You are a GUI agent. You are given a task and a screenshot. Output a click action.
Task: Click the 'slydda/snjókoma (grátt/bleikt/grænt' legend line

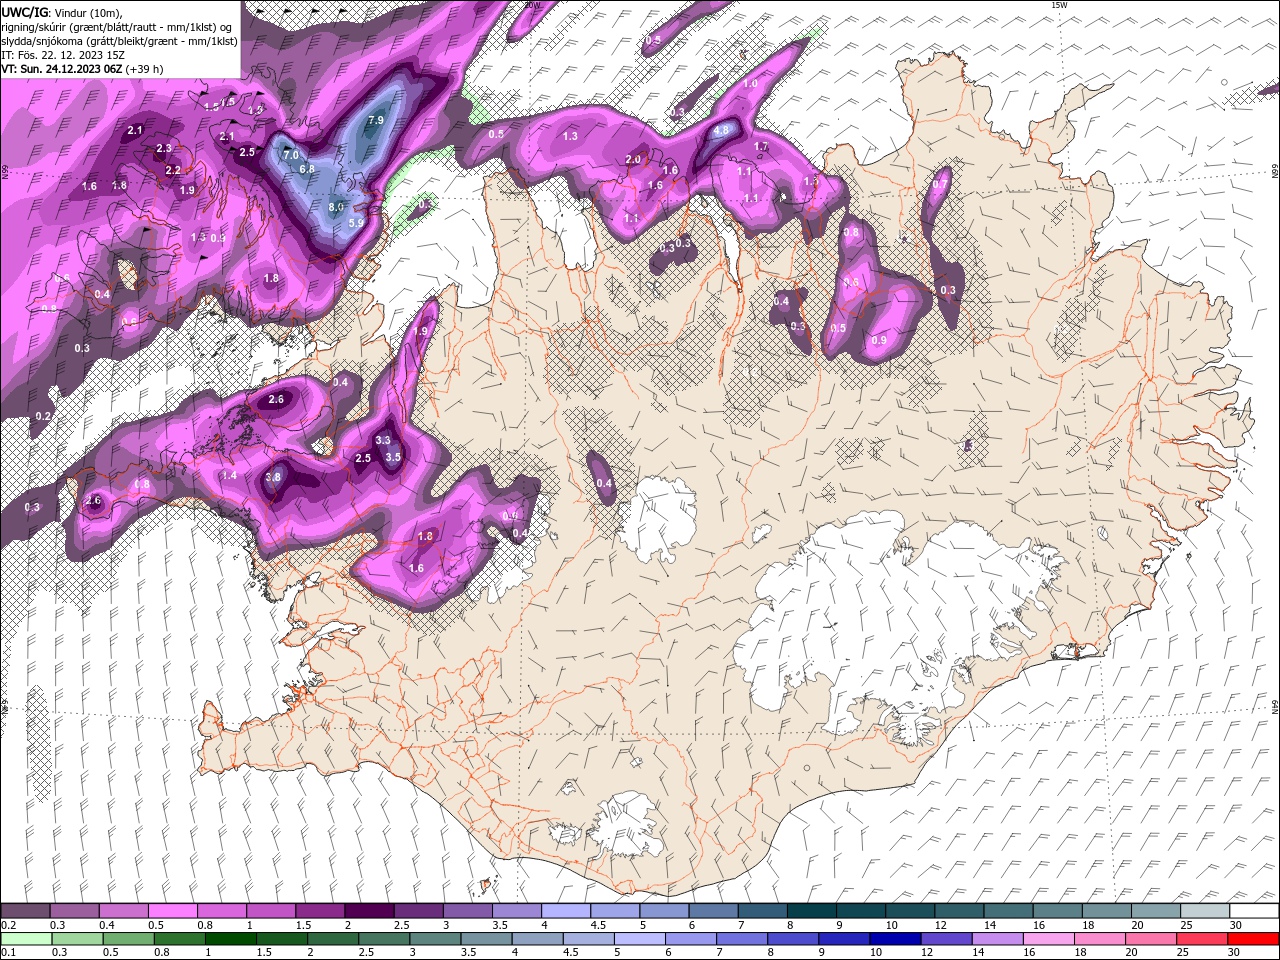click(119, 41)
